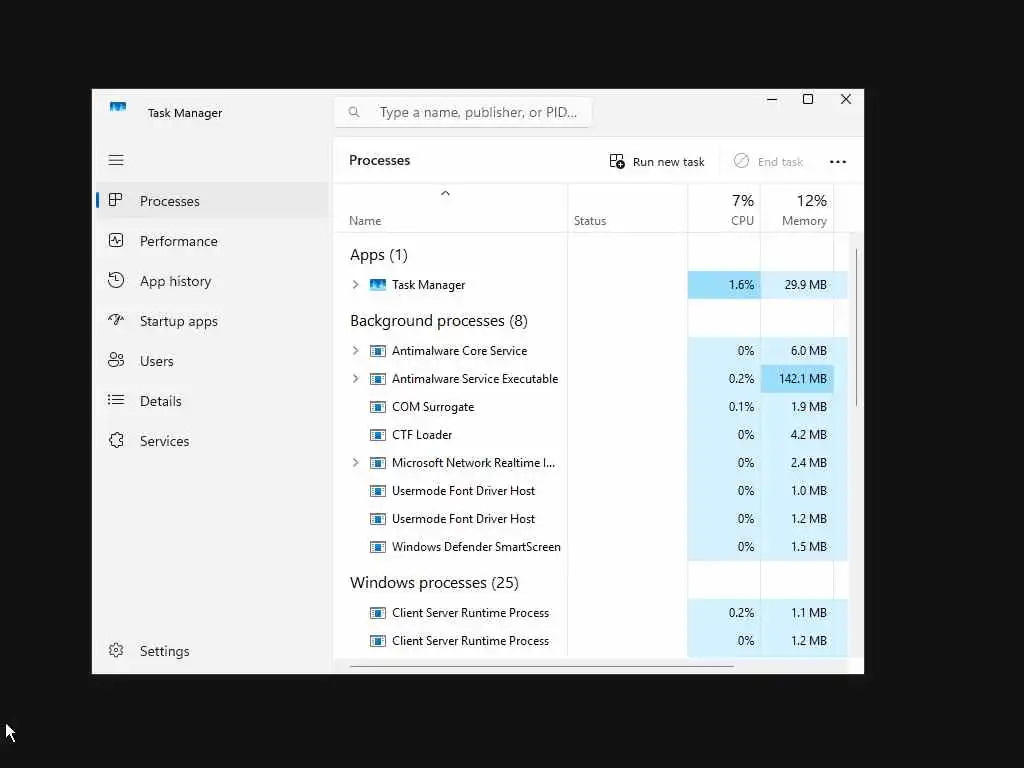Click the Antimalware Service Executable icon
The height and width of the screenshot is (768, 1024).
[378, 379]
